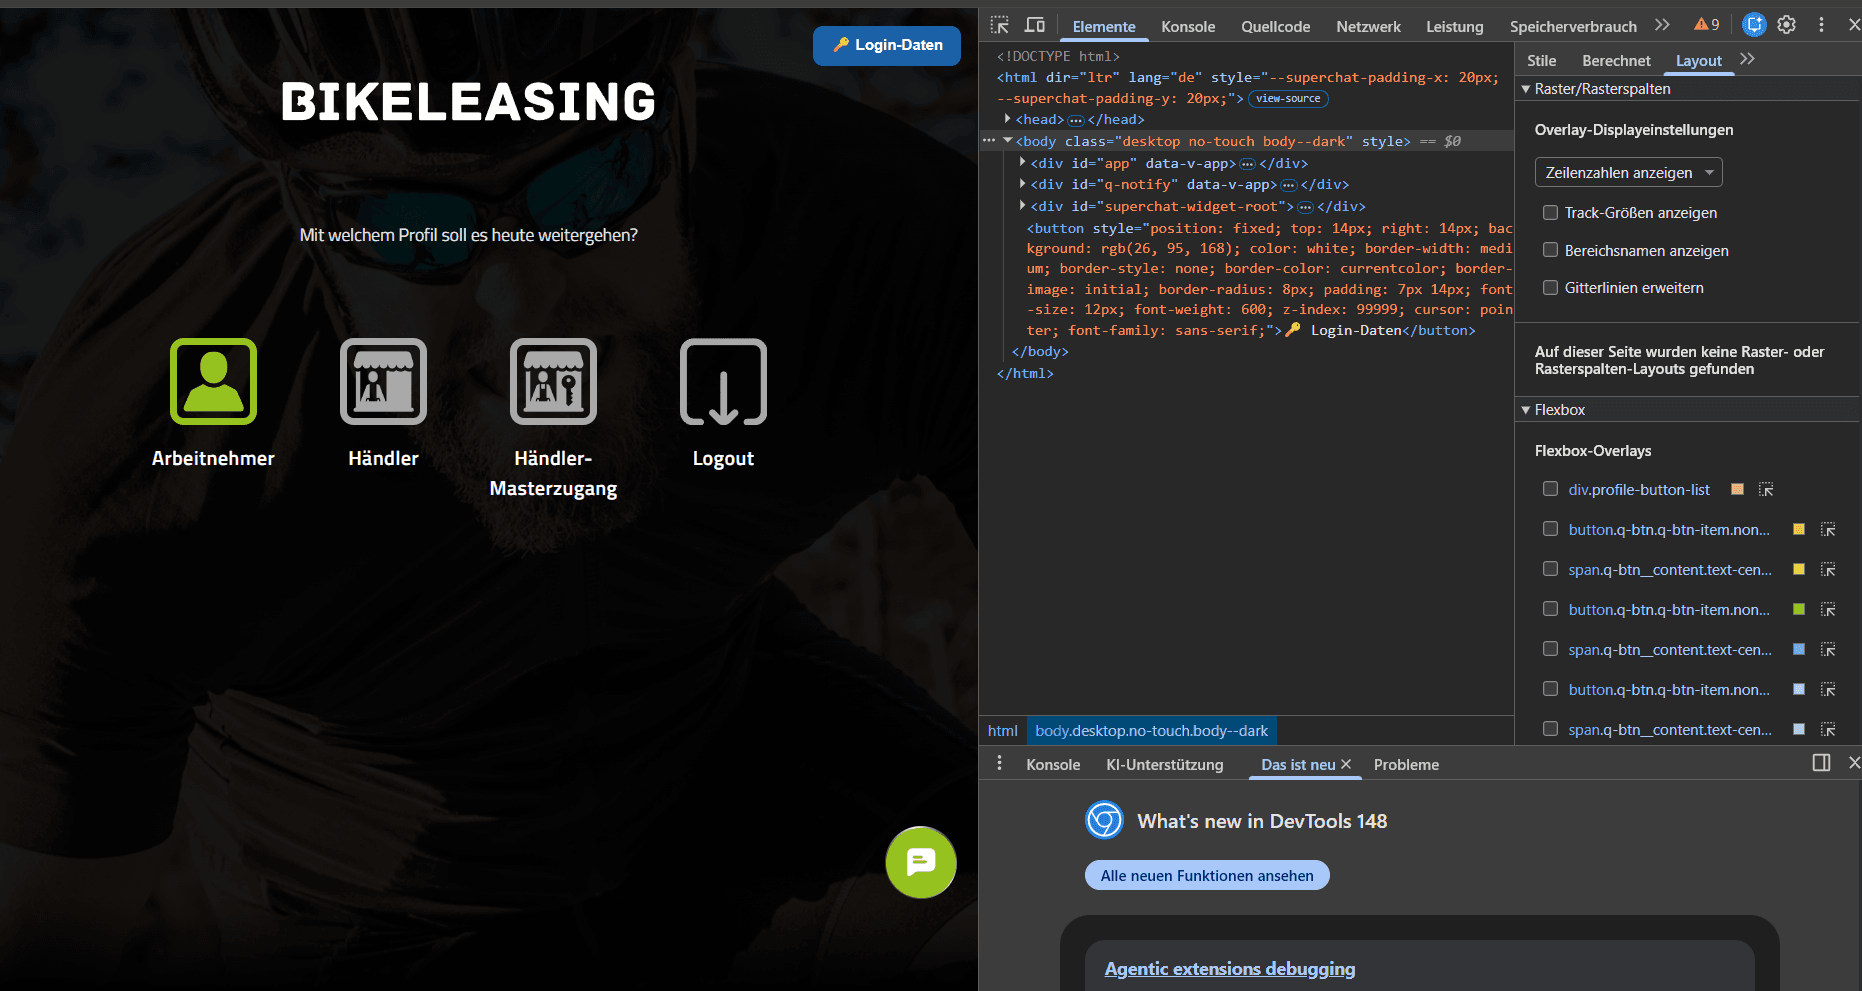The height and width of the screenshot is (991, 1862).
Task: Click the ellipsis inside the head element
Action: tap(1076, 120)
